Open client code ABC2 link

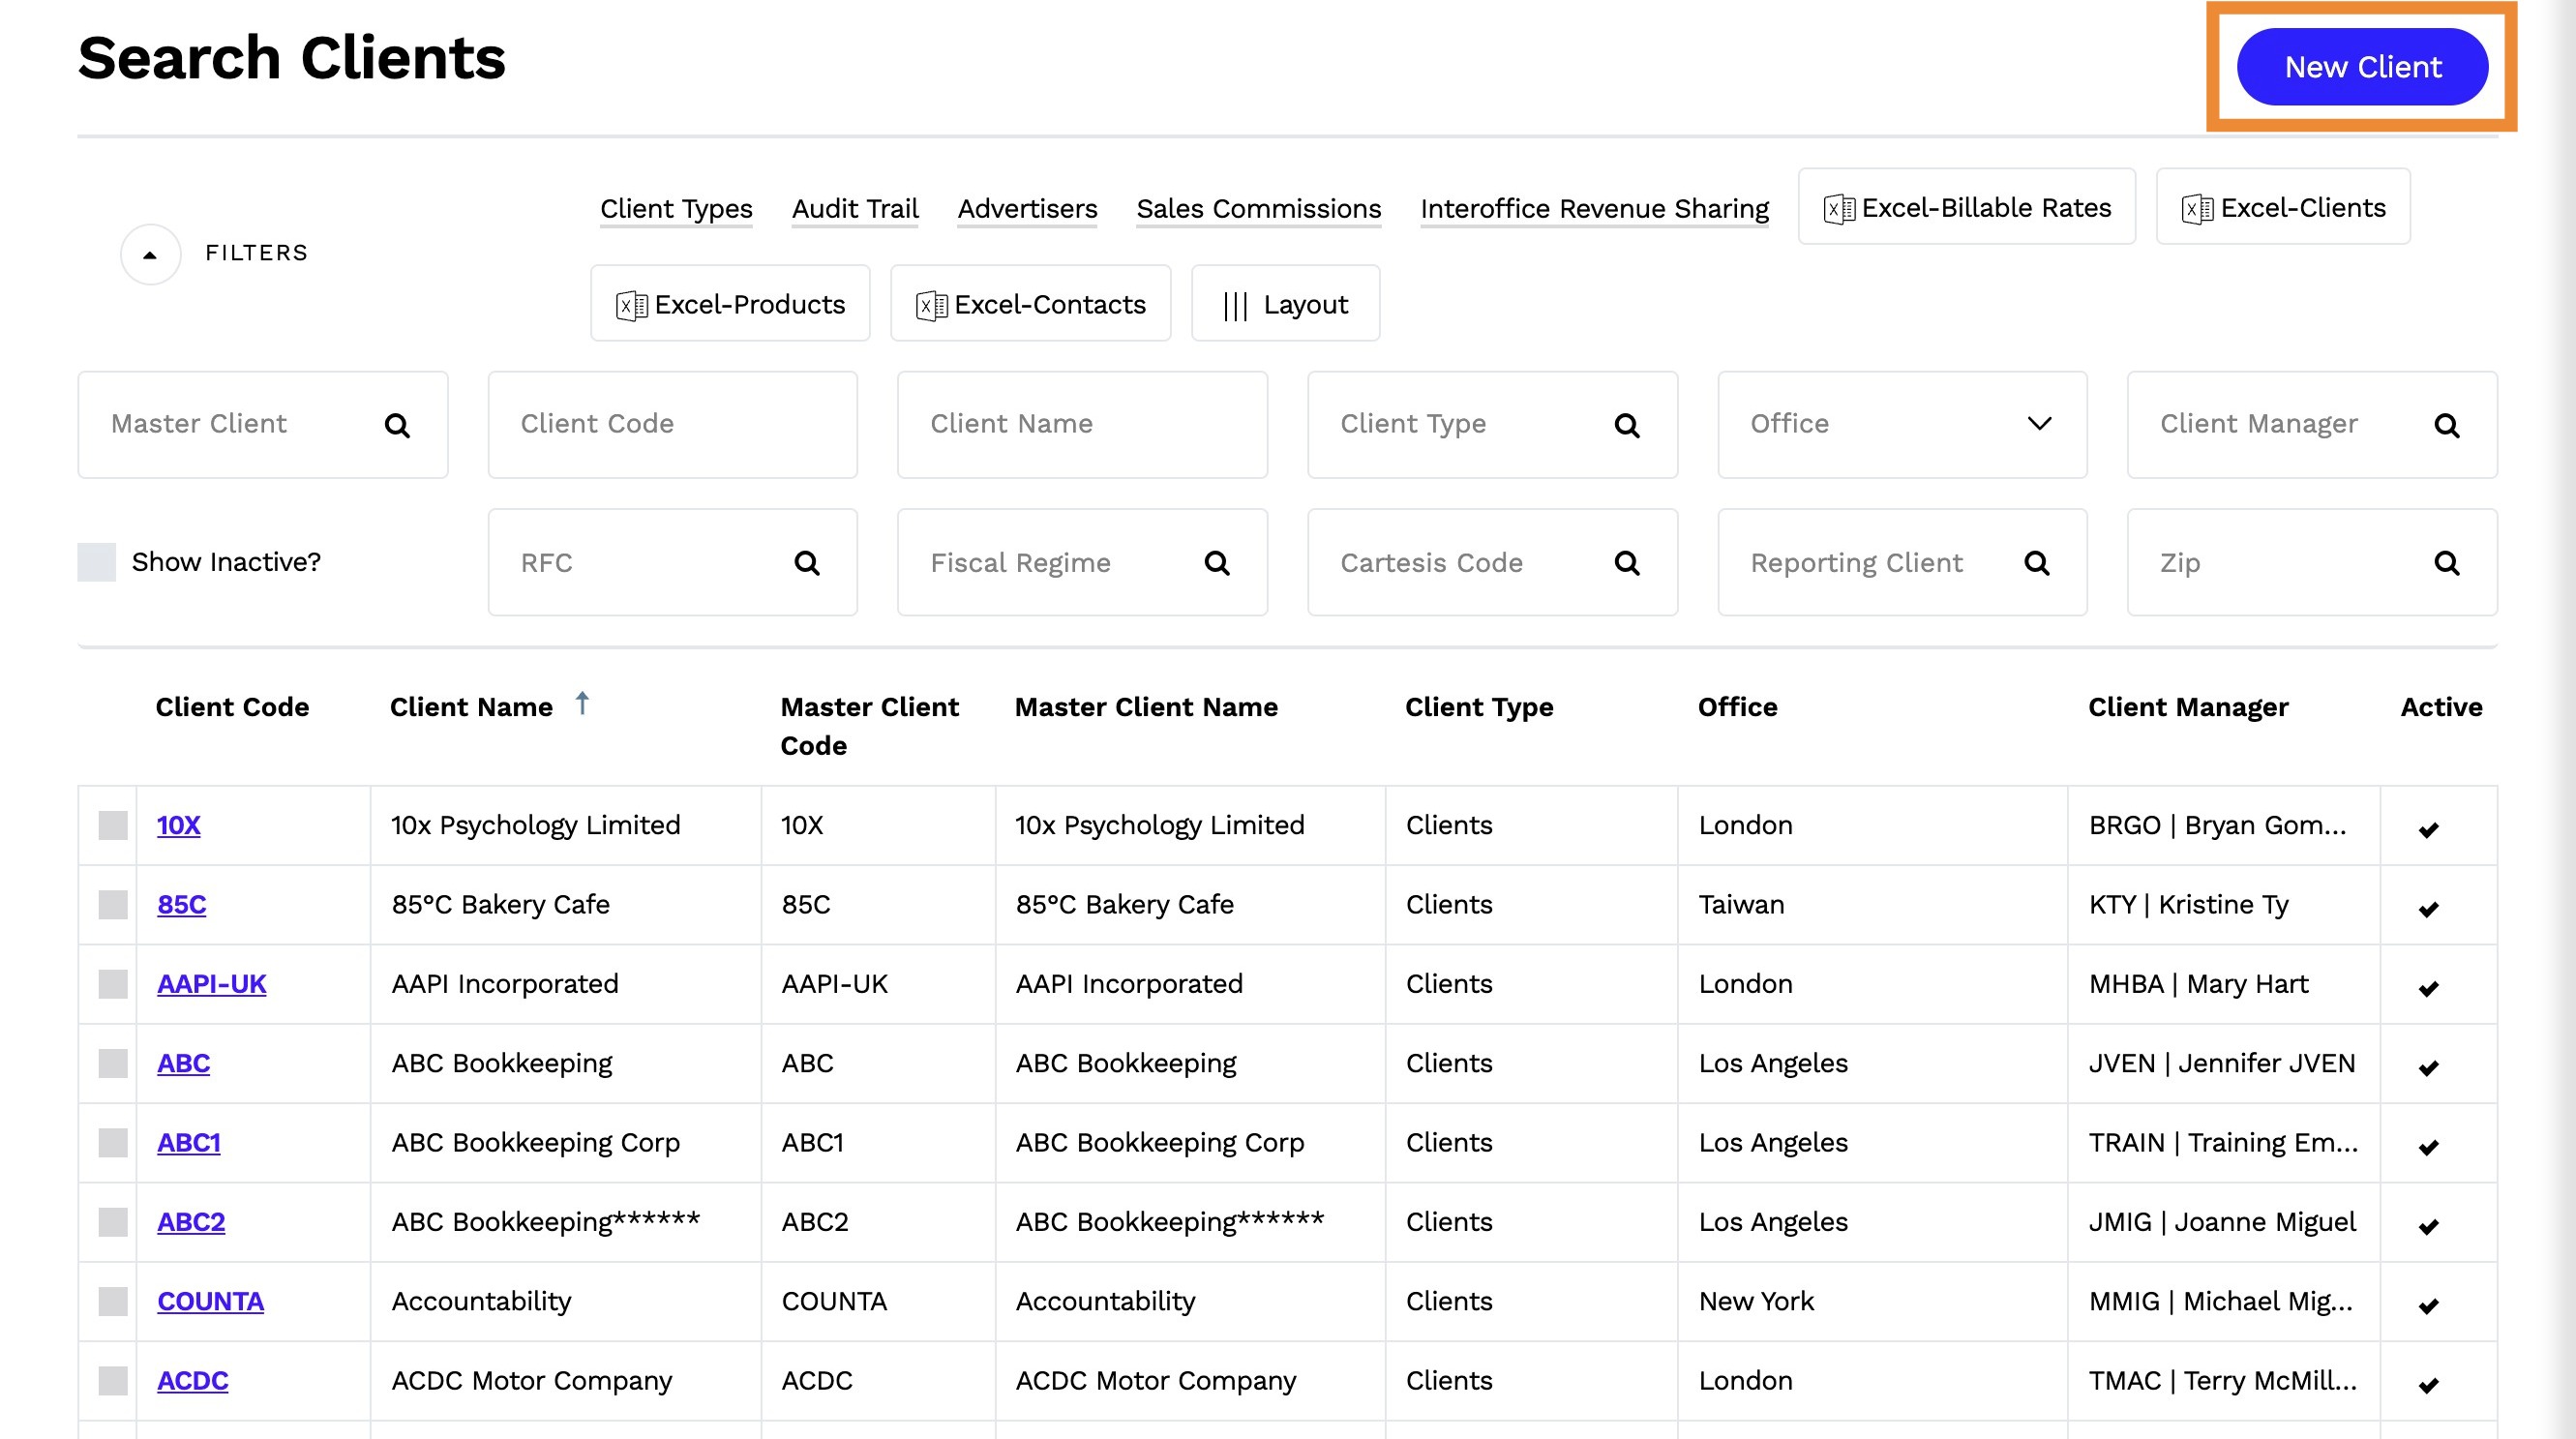pos(191,1222)
